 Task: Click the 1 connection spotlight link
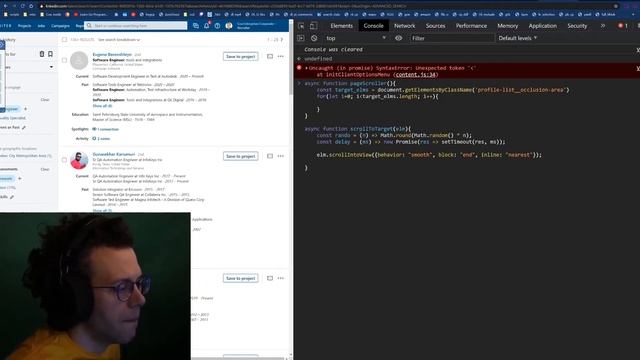[108, 129]
